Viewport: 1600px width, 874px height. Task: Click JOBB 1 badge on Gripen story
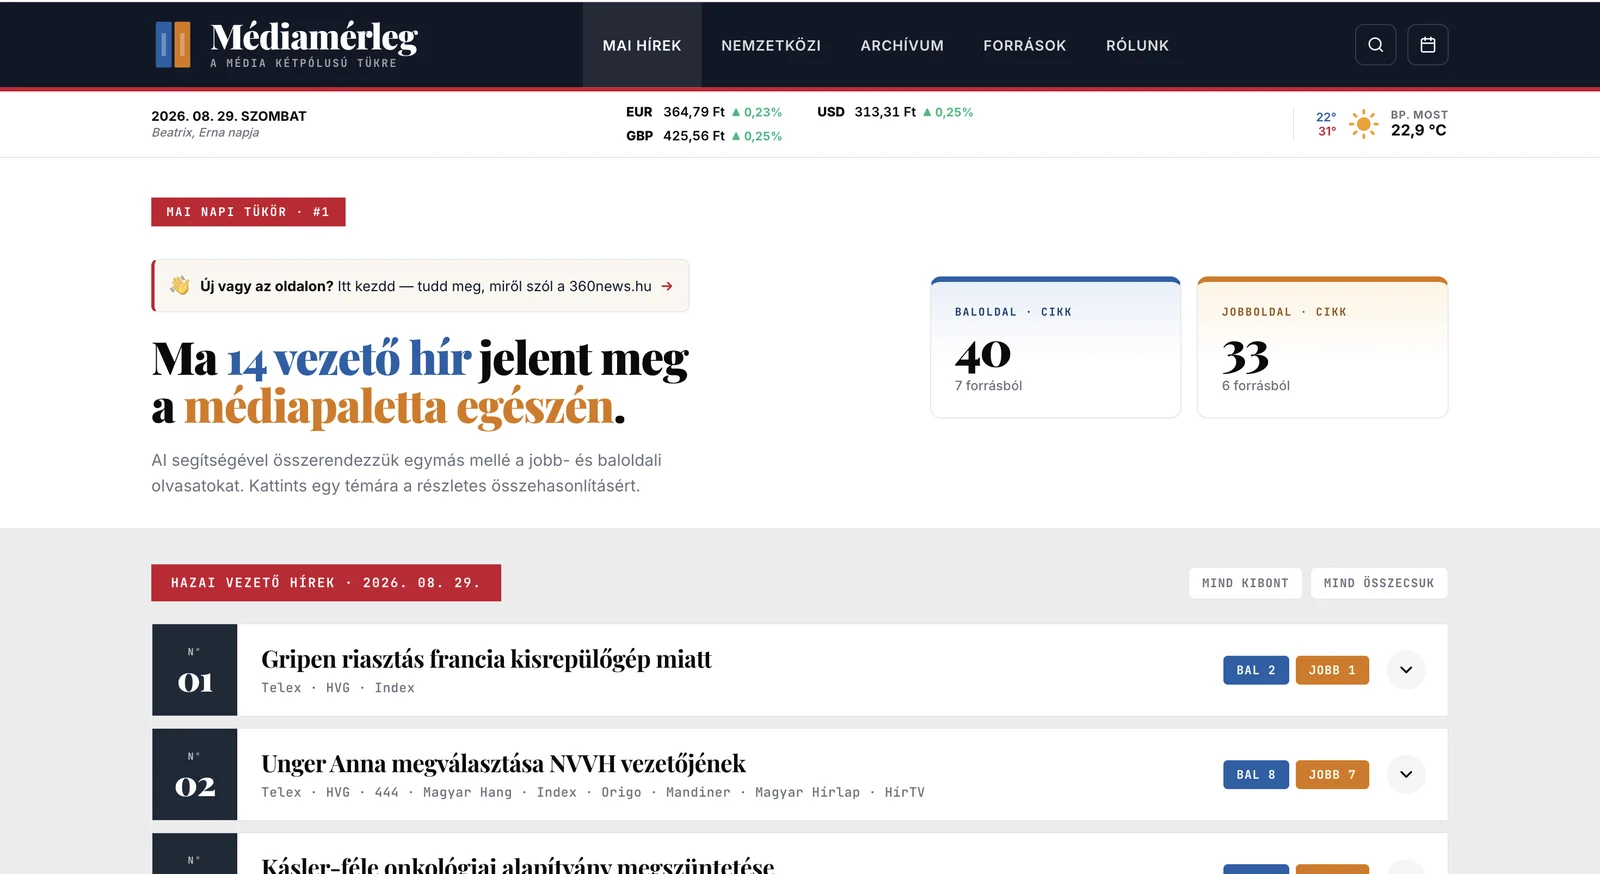1332,670
